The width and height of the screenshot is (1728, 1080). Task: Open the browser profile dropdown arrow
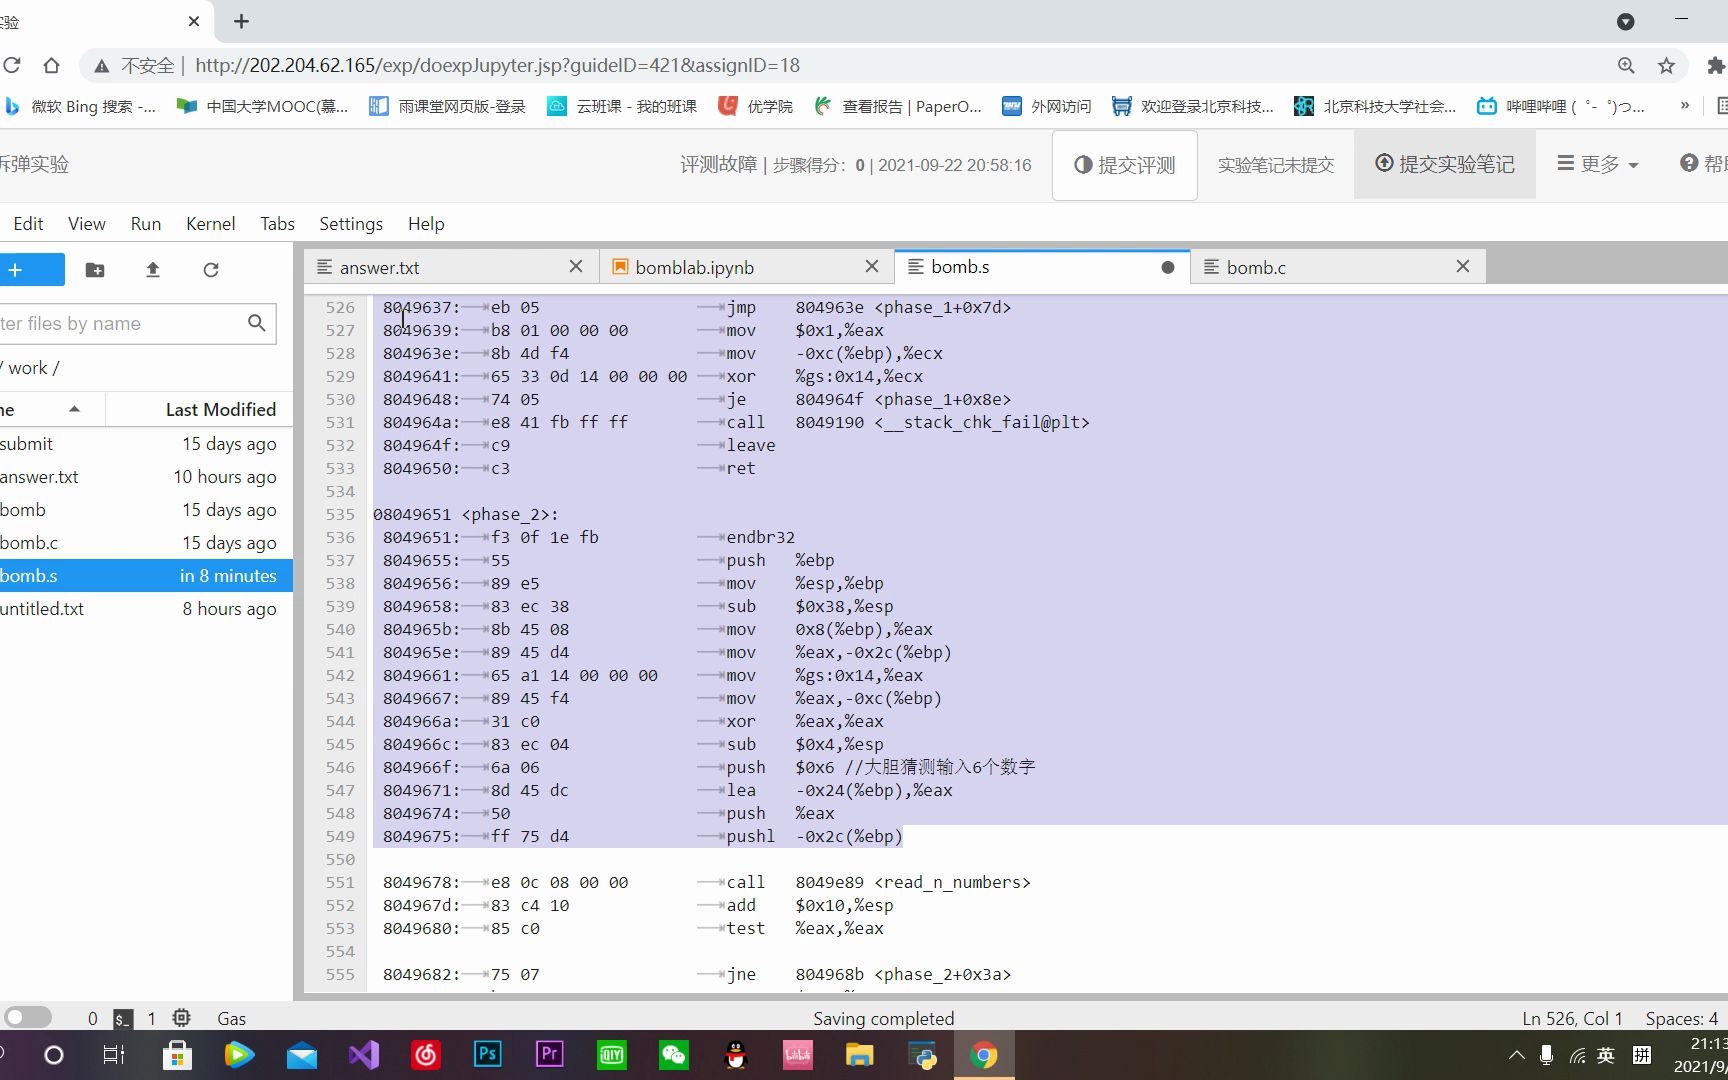point(1626,21)
